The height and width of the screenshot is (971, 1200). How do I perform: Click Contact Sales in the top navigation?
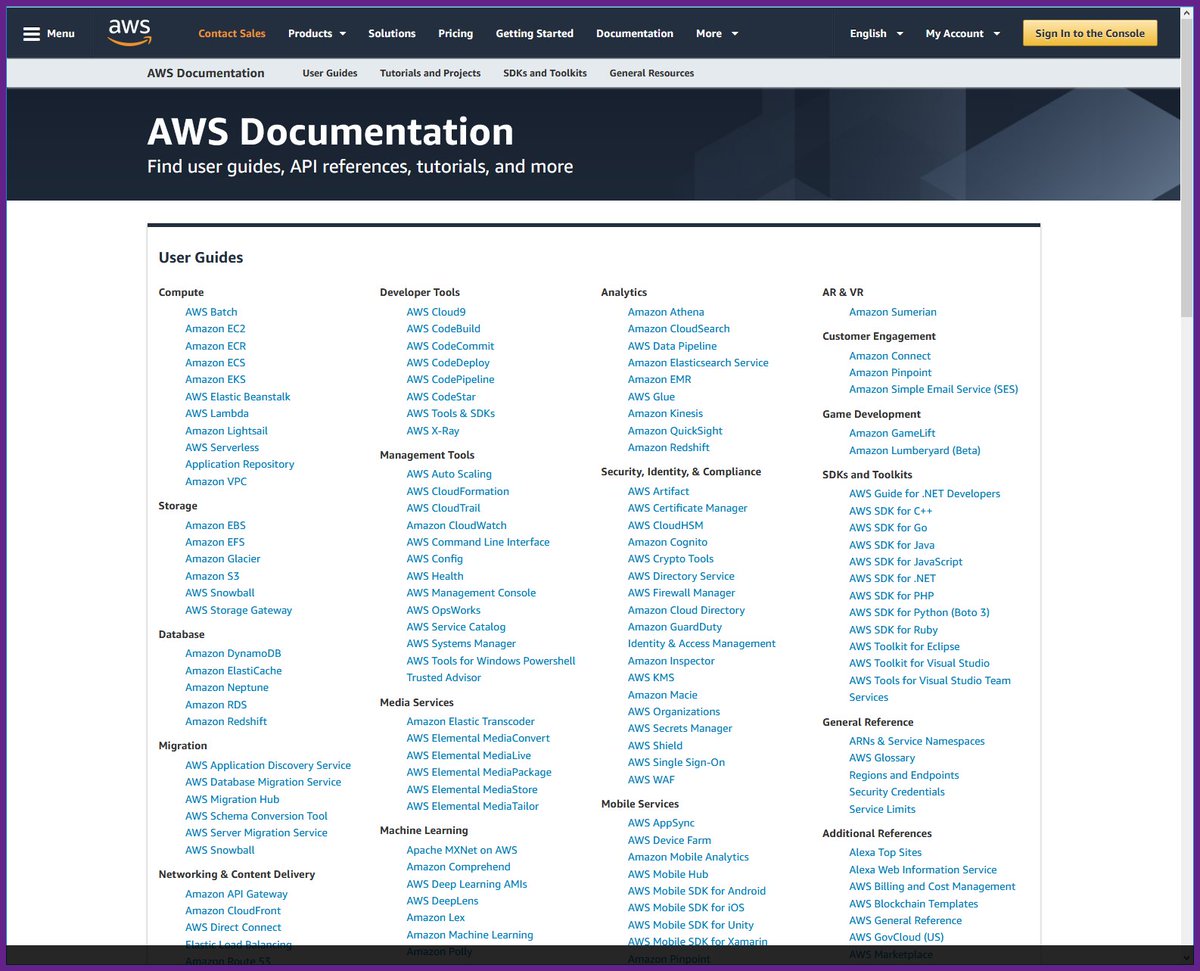[x=232, y=33]
